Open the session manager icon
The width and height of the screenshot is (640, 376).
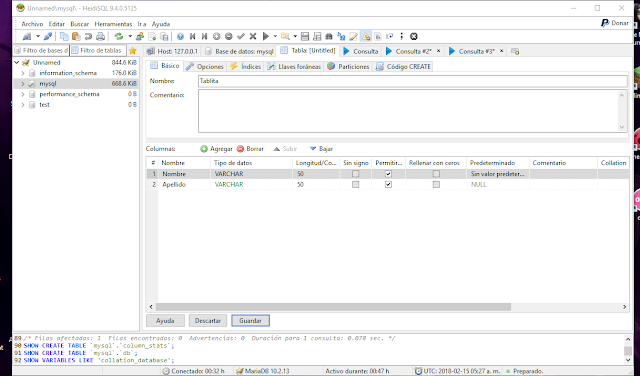tap(27, 36)
